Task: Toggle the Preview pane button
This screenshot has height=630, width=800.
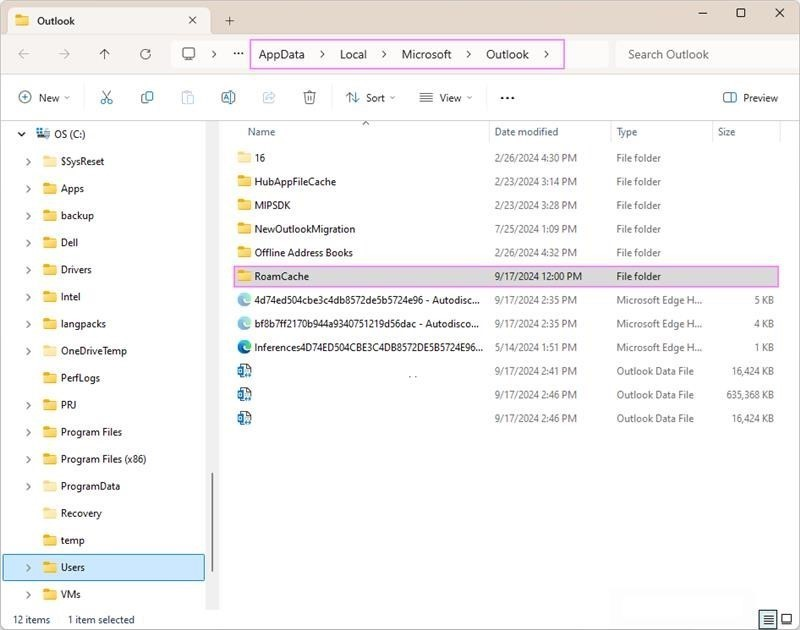Action: pos(750,97)
